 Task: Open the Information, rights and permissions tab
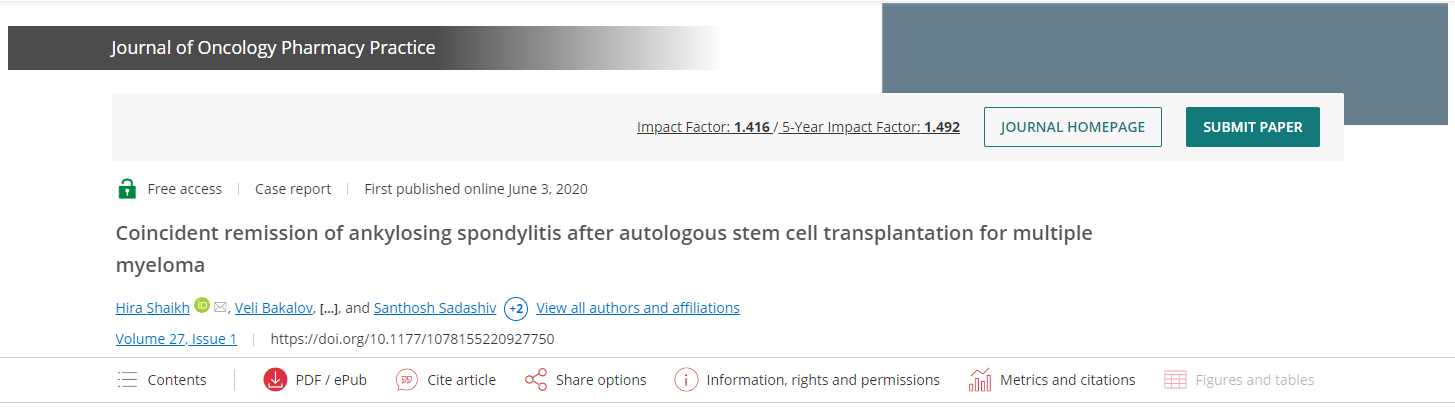tap(823, 380)
